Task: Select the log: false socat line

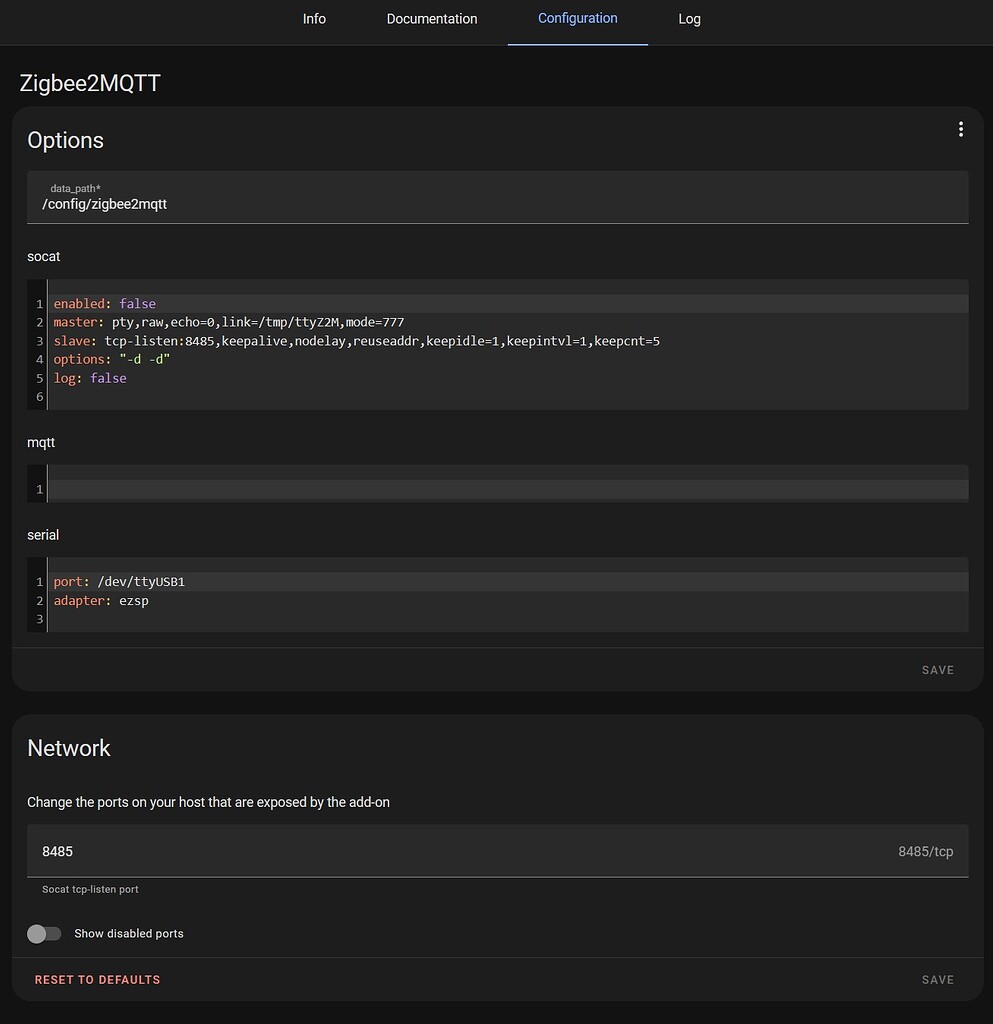Action: tap(90, 378)
